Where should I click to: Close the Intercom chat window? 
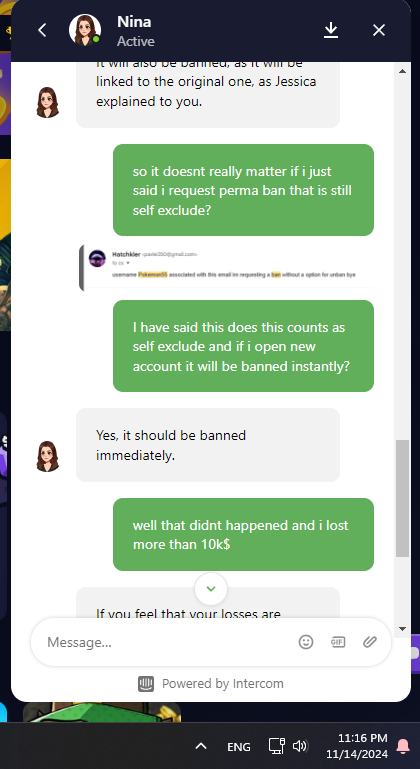(379, 30)
